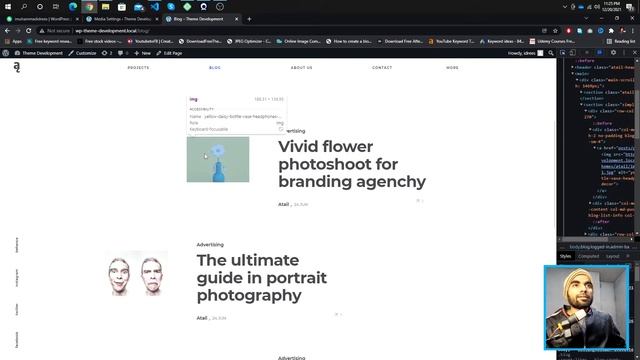640x360 pixels.
Task: Launch Microsoft Edge from taskbar
Action: pyautogui.click(x=73, y=7)
